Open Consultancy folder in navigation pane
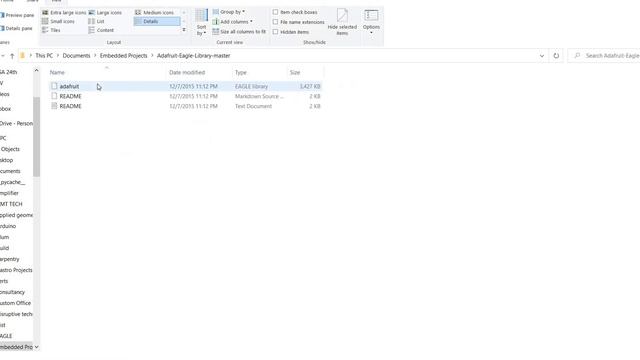 pyautogui.click(x=12, y=292)
